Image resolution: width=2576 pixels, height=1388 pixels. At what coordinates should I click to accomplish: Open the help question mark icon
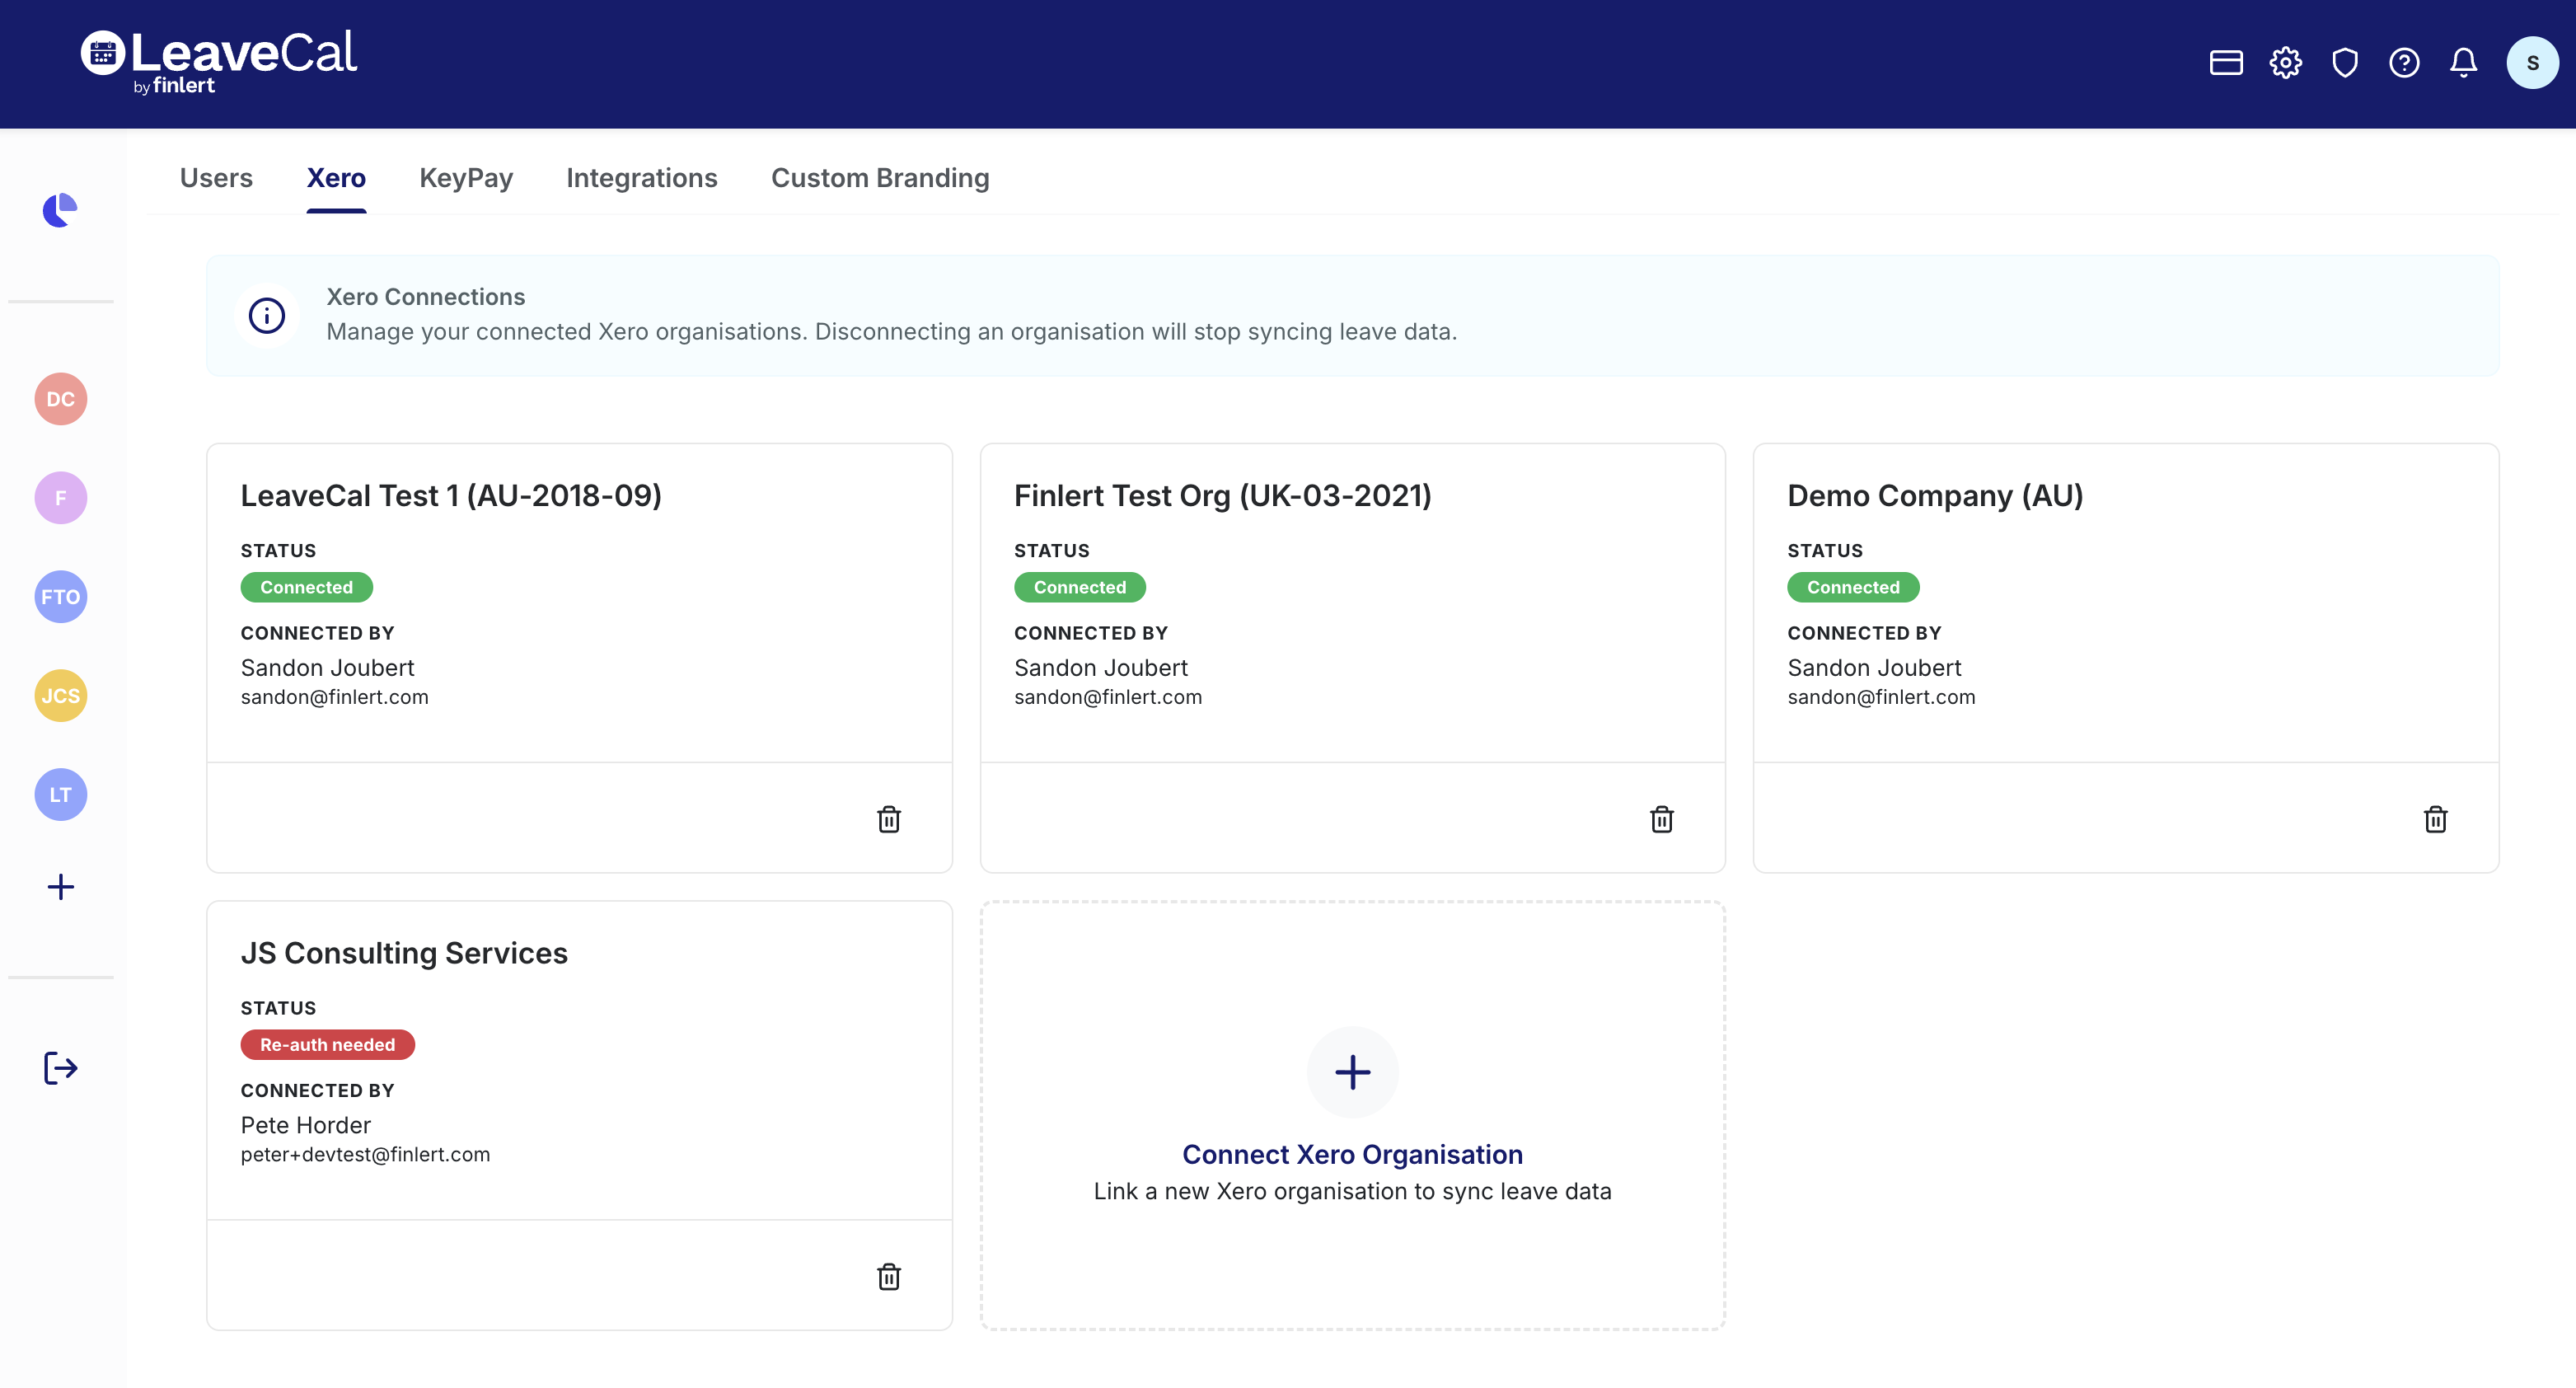[x=2404, y=63]
